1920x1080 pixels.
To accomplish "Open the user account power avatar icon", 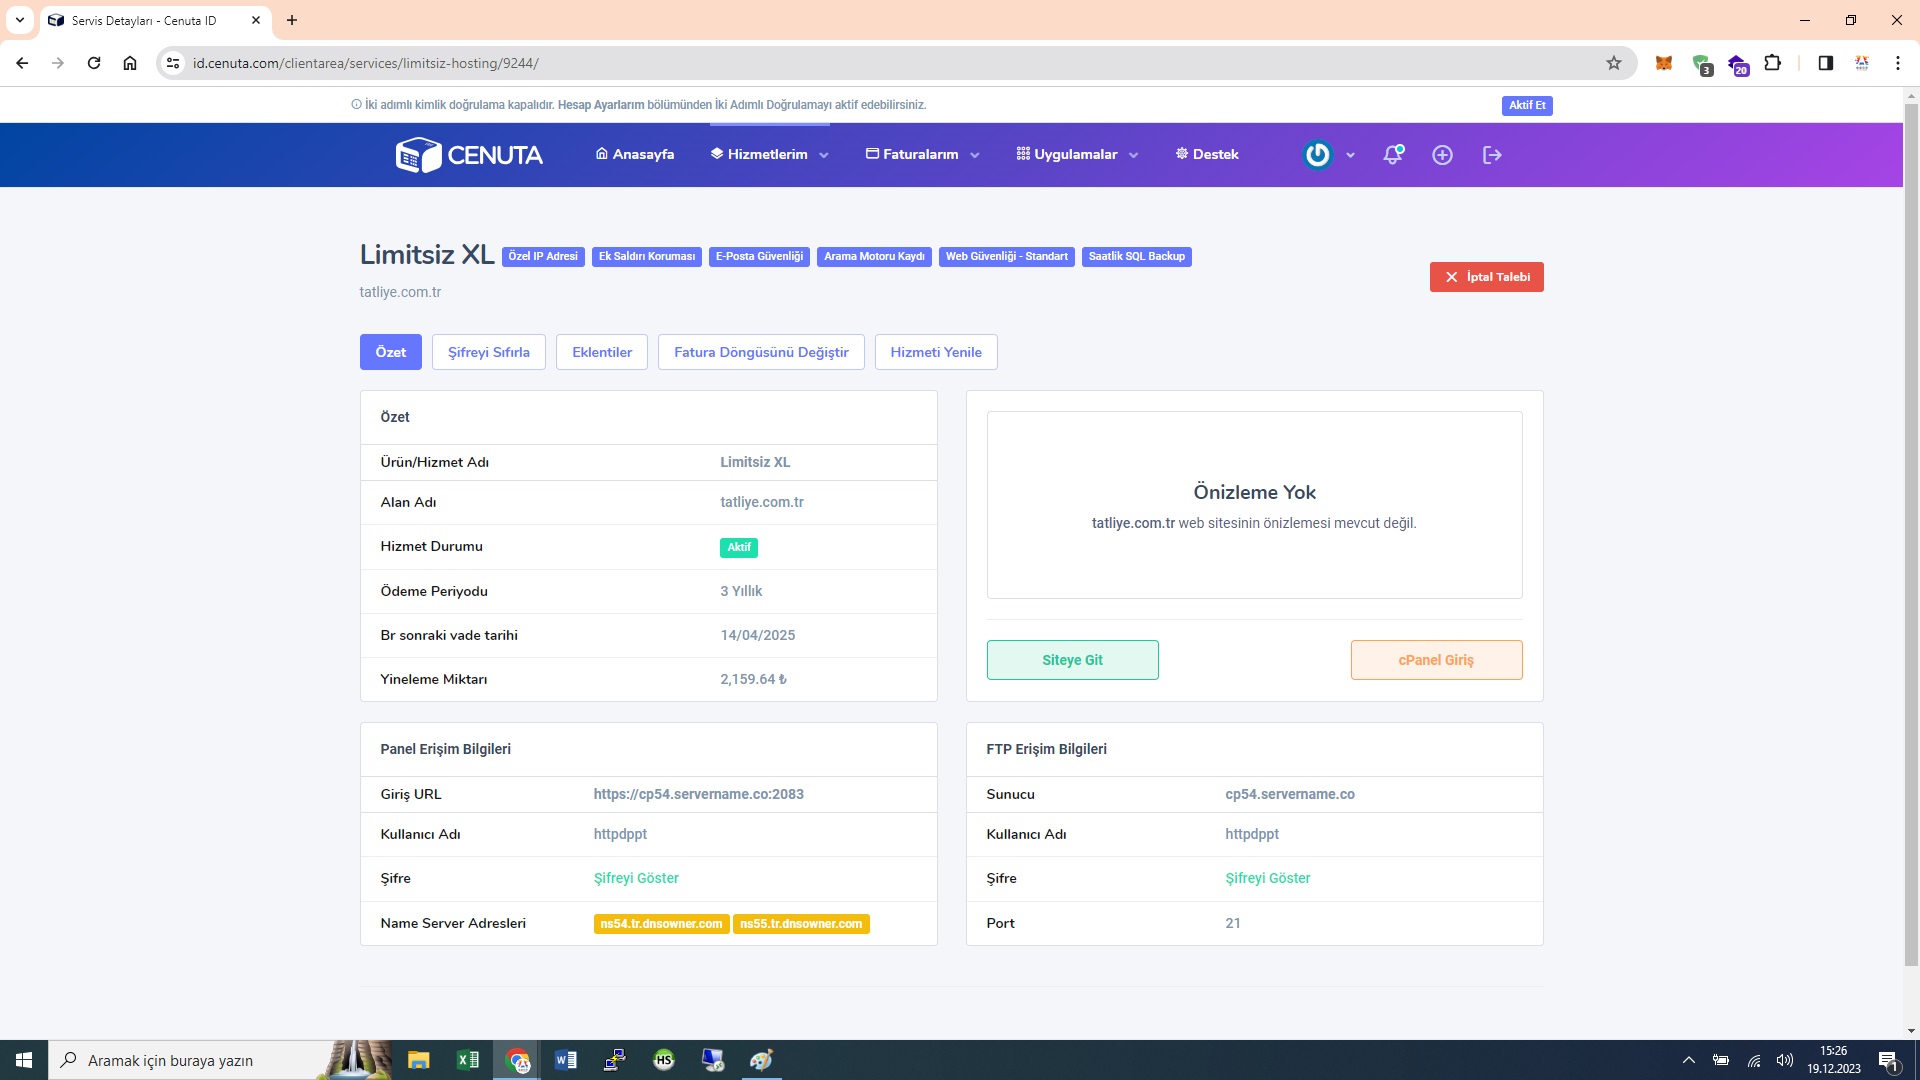I will point(1318,155).
